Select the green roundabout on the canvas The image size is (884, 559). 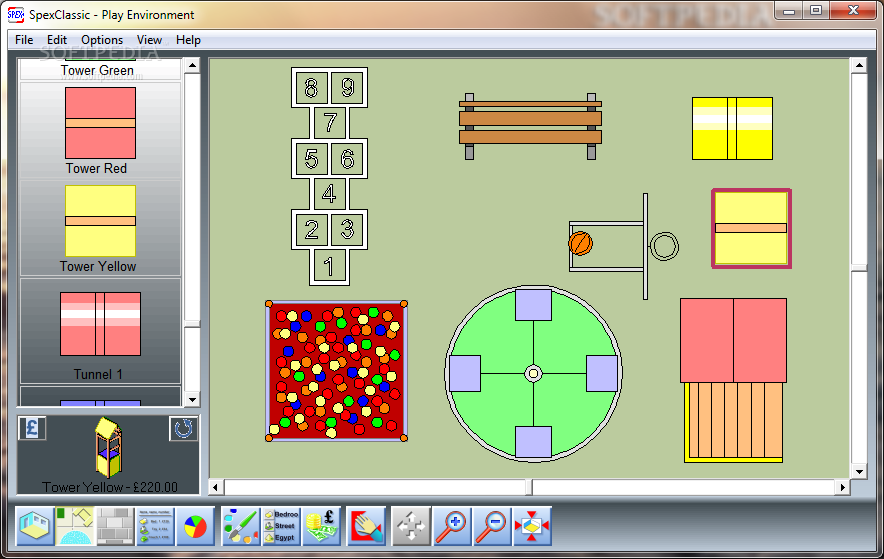point(533,374)
